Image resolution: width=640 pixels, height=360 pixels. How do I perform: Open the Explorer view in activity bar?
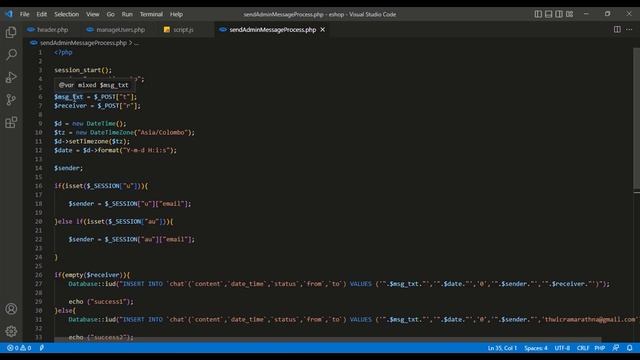tap(11, 32)
